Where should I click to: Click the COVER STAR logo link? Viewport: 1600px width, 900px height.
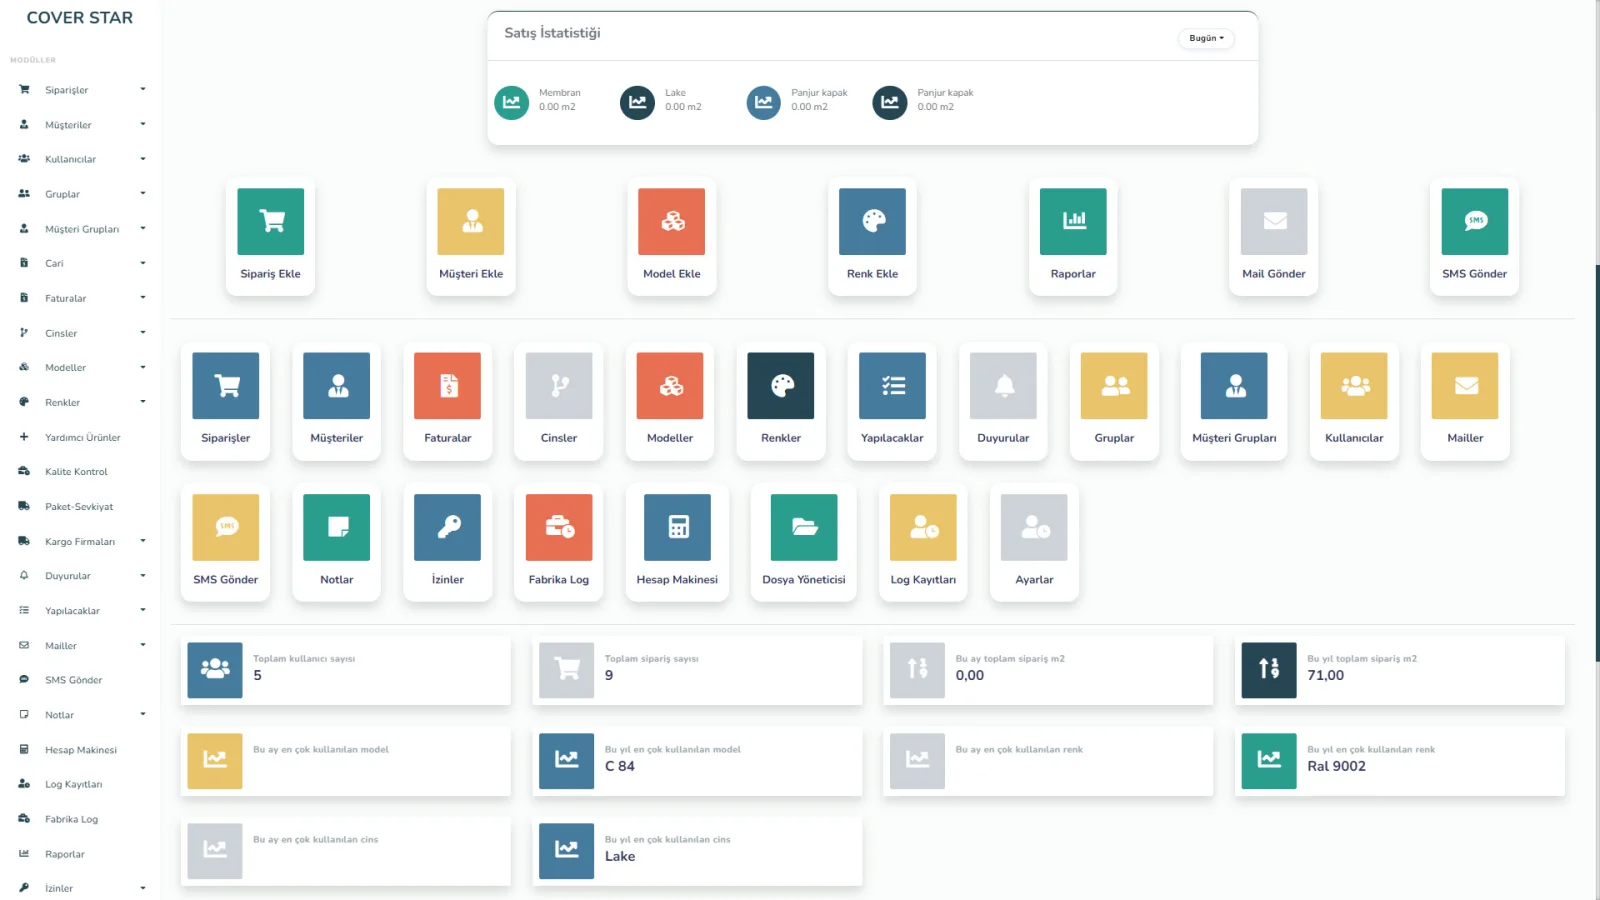click(x=80, y=18)
